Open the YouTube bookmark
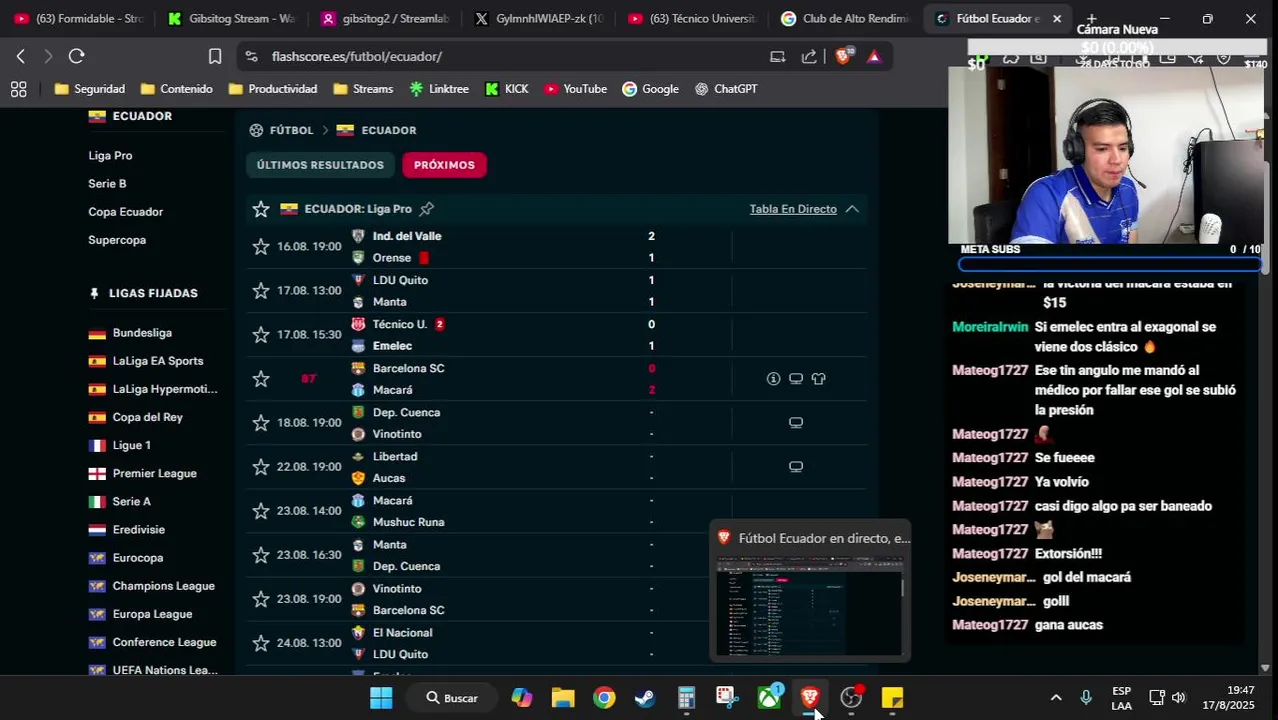 576,89
